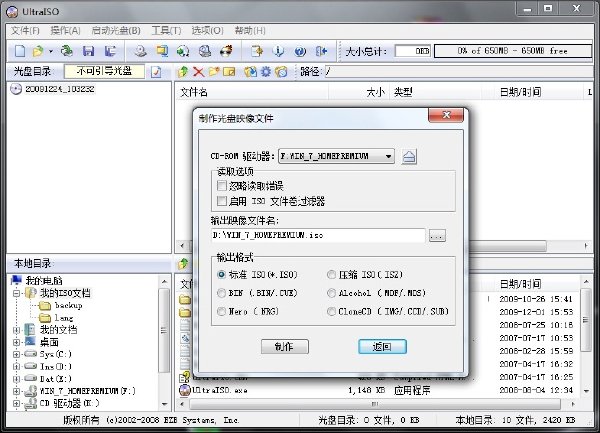Click the 制作 button in the dialog
600x433 pixels.
[x=284, y=347]
